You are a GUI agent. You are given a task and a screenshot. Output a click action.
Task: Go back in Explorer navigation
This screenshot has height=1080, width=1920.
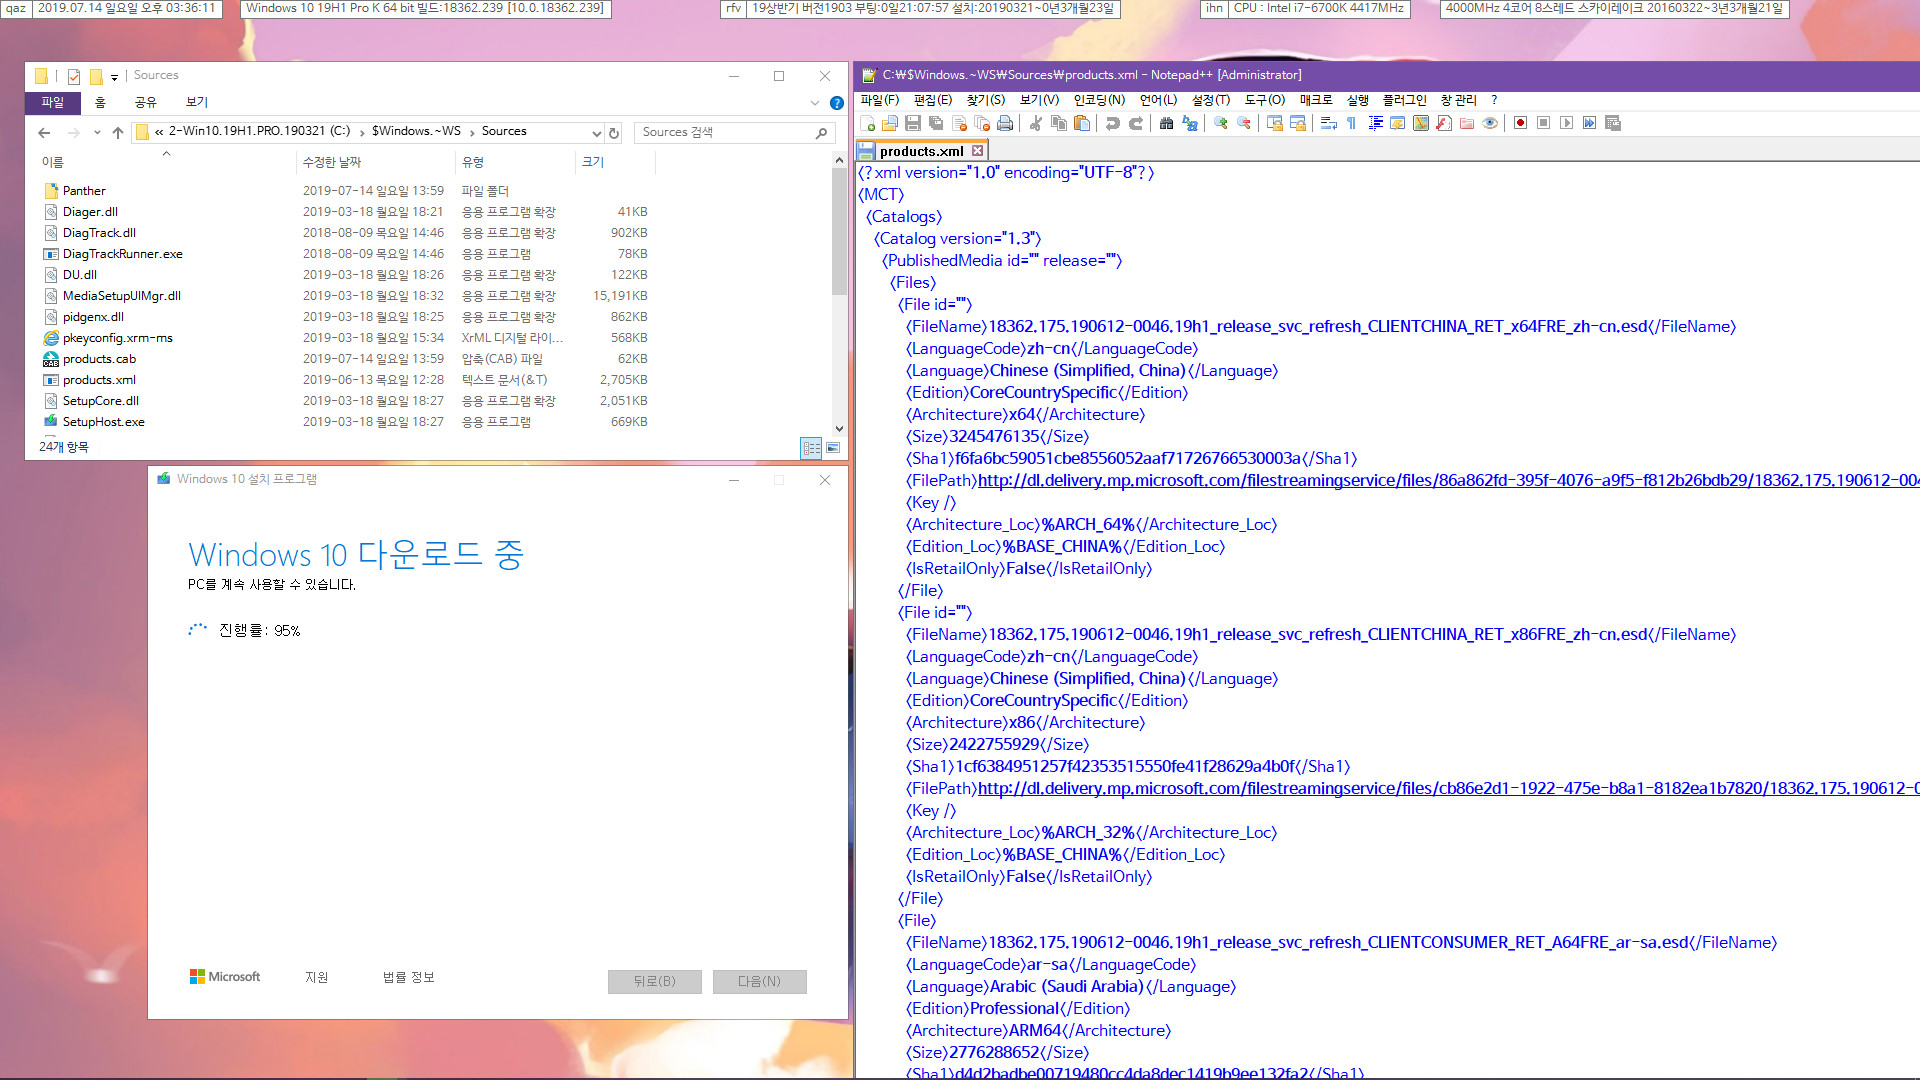pyautogui.click(x=44, y=132)
